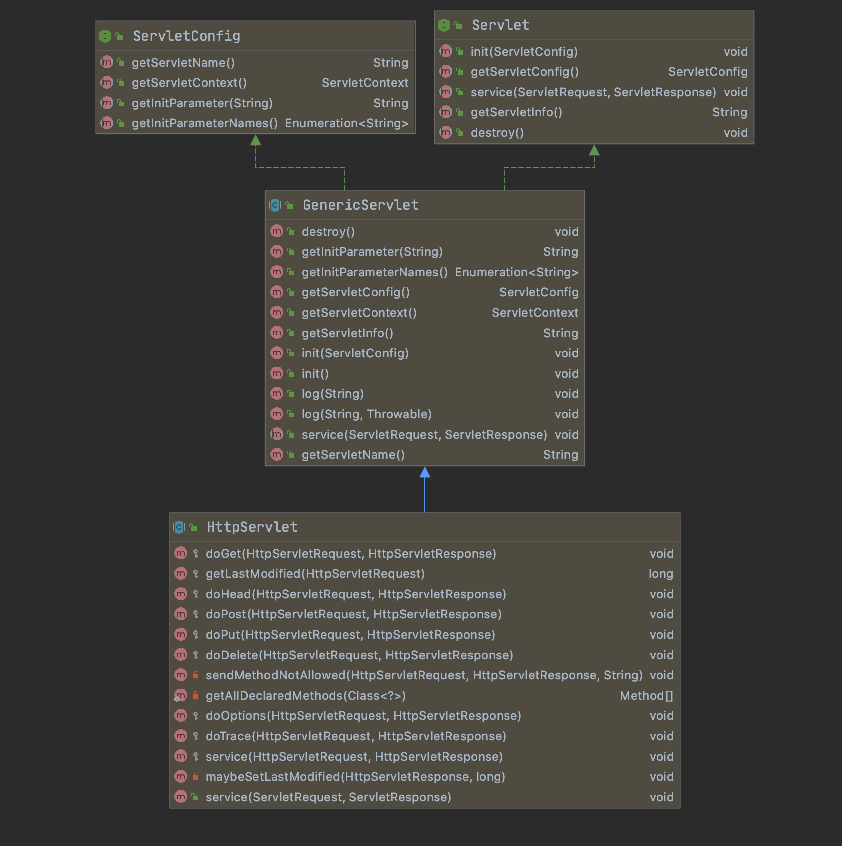Screen dimensions: 842x846
Task: Select the ServletConfig node title
Action: tap(187, 36)
